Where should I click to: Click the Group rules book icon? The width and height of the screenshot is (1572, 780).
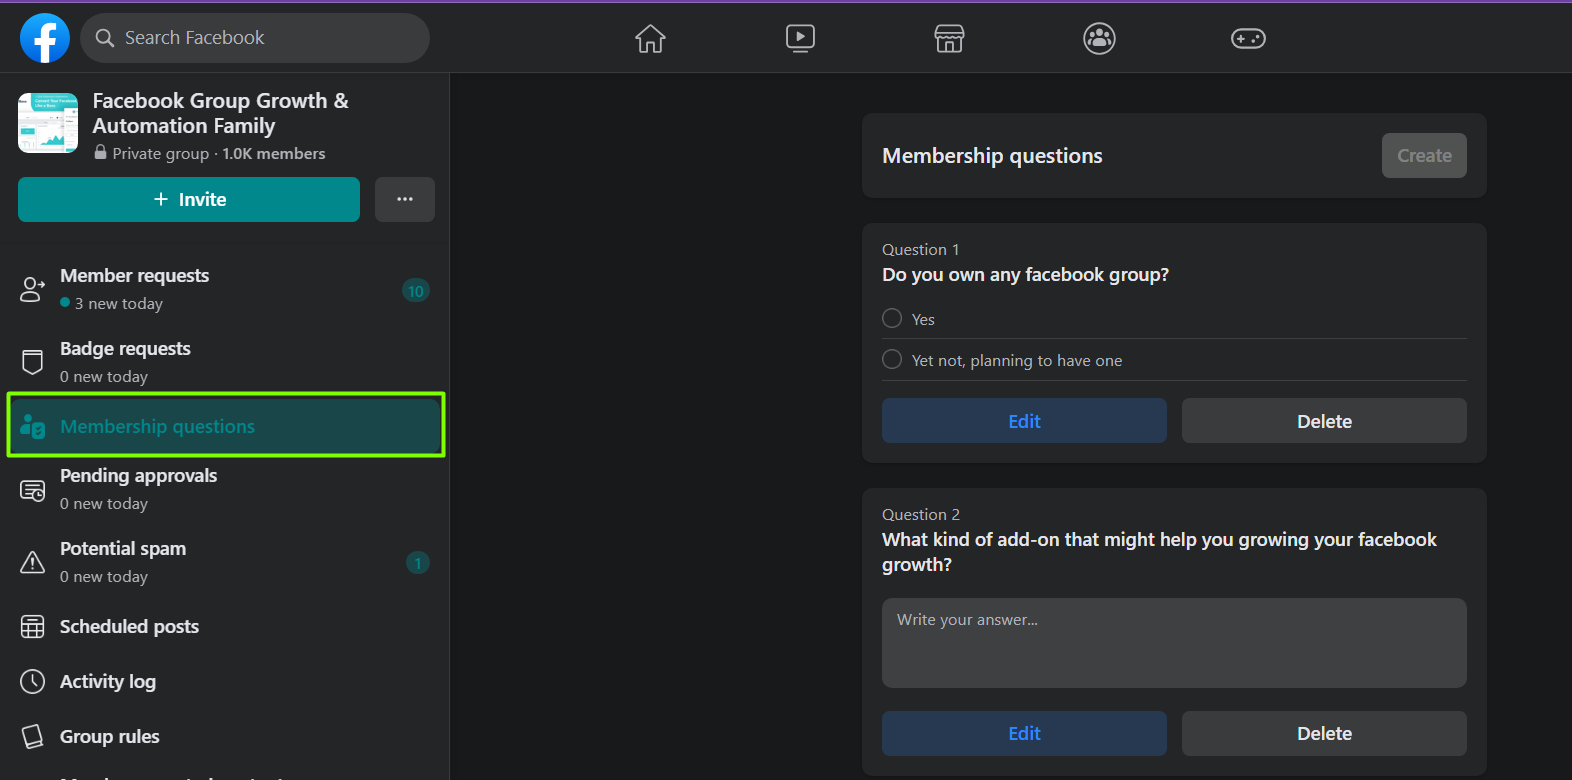click(x=32, y=737)
